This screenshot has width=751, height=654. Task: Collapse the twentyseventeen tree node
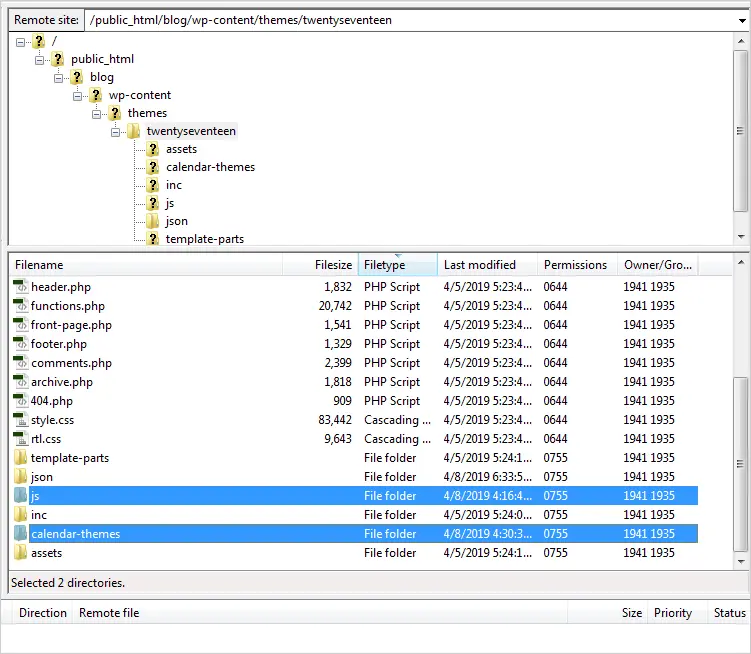(x=115, y=132)
